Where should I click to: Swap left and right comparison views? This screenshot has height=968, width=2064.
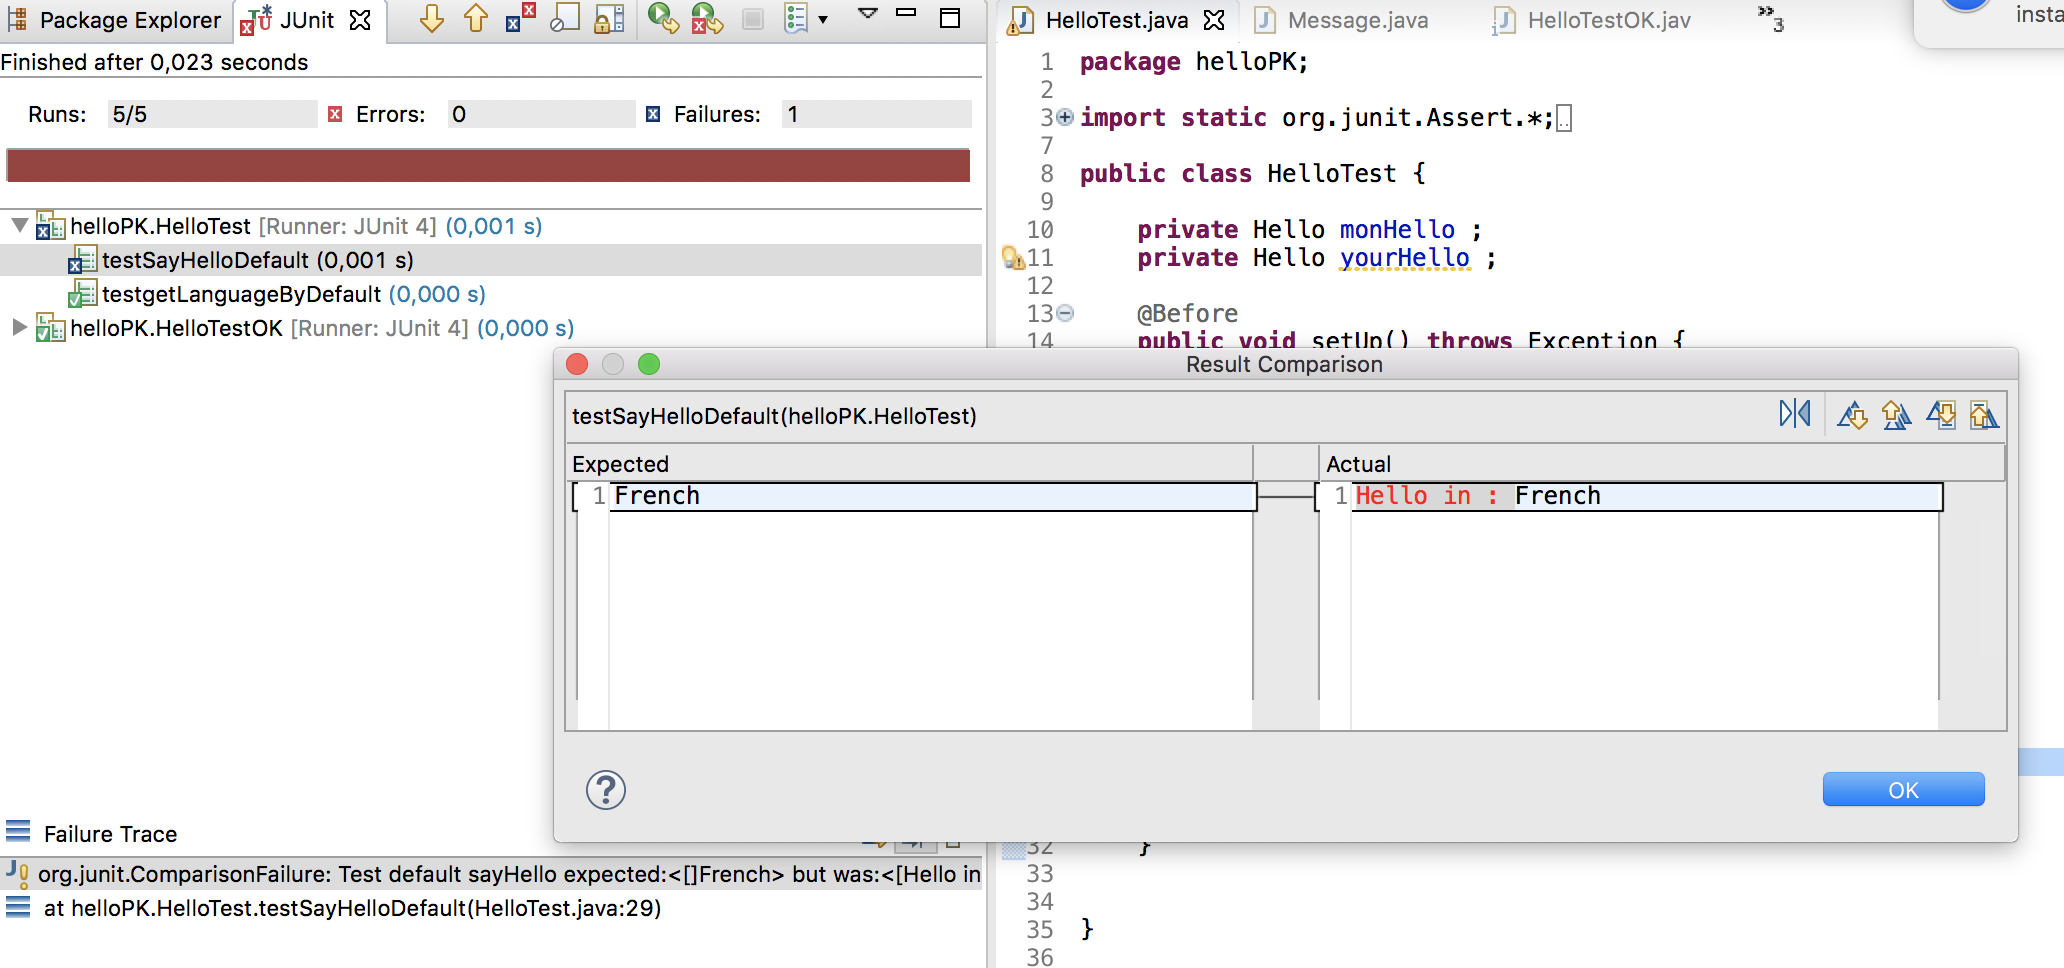tap(1794, 414)
